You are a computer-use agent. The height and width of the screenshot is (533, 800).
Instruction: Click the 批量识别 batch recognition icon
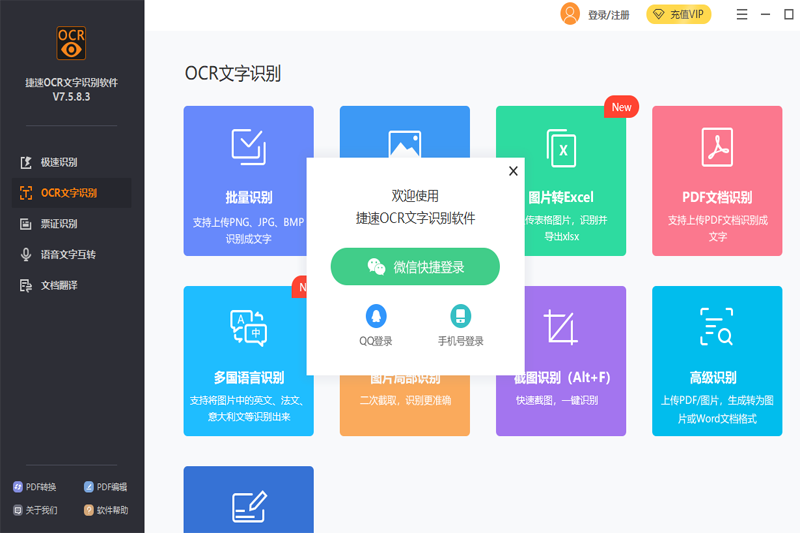(248, 146)
